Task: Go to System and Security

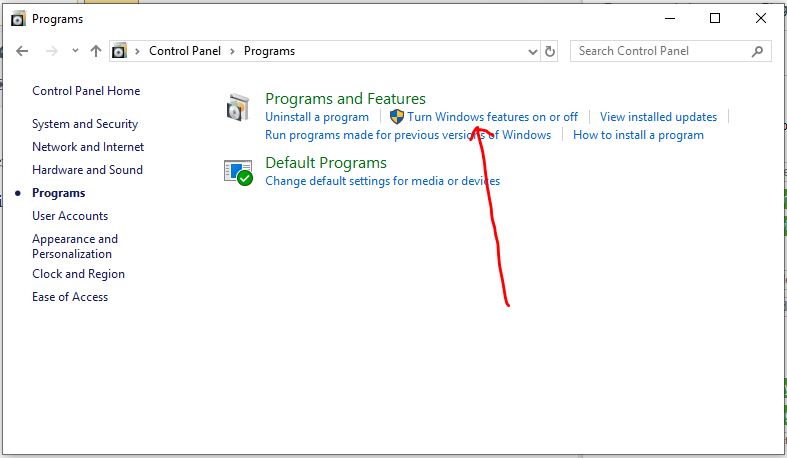Action: coord(85,124)
